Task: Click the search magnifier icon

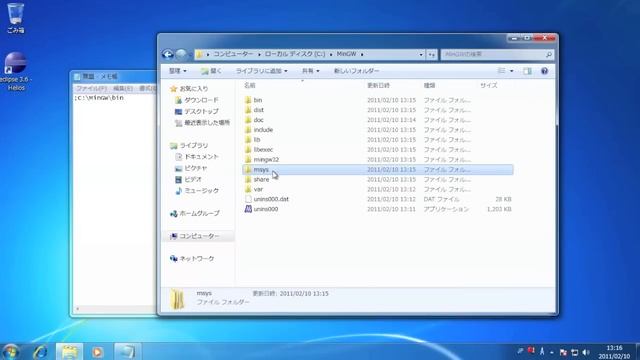Action: (x=549, y=54)
